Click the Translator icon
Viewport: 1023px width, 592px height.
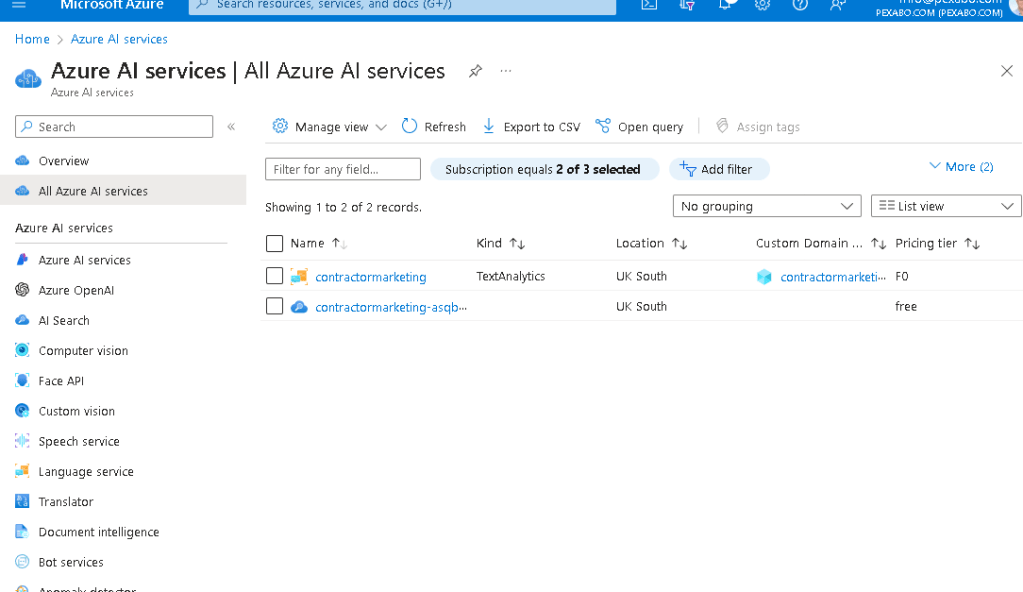pos(22,501)
